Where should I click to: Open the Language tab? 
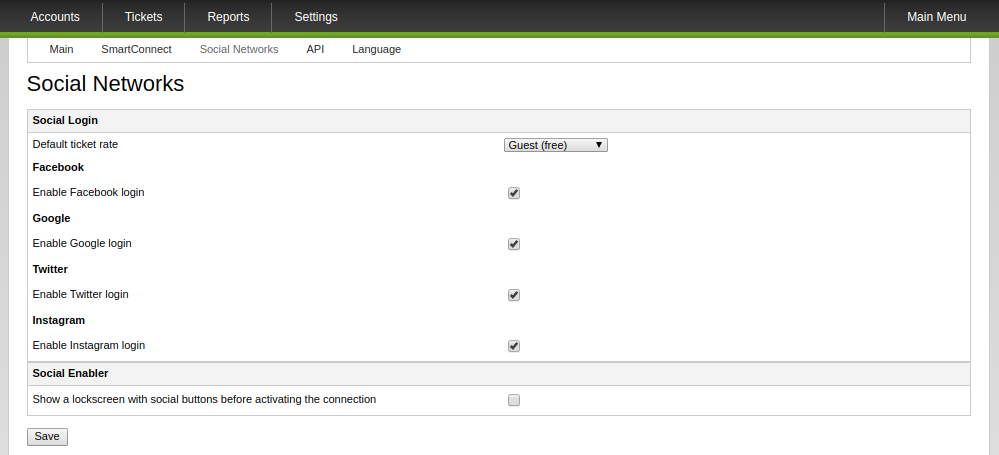click(376, 49)
